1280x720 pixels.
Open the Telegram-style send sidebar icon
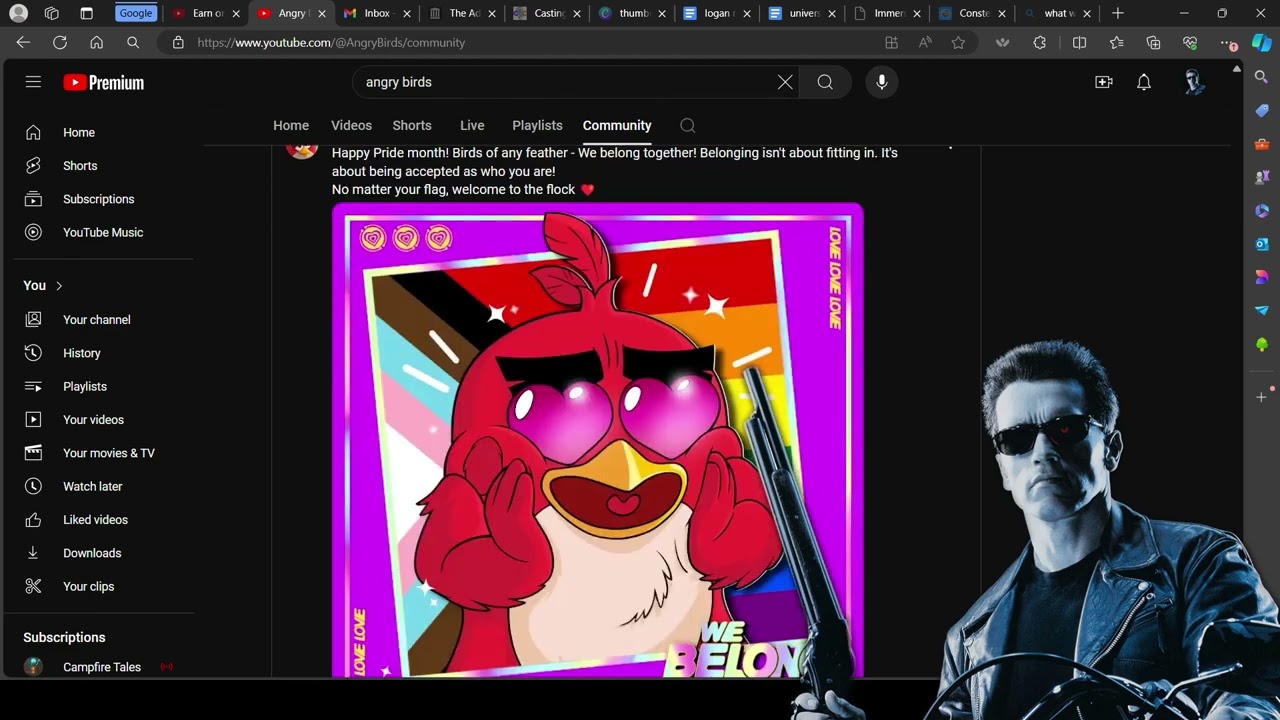click(x=1262, y=311)
